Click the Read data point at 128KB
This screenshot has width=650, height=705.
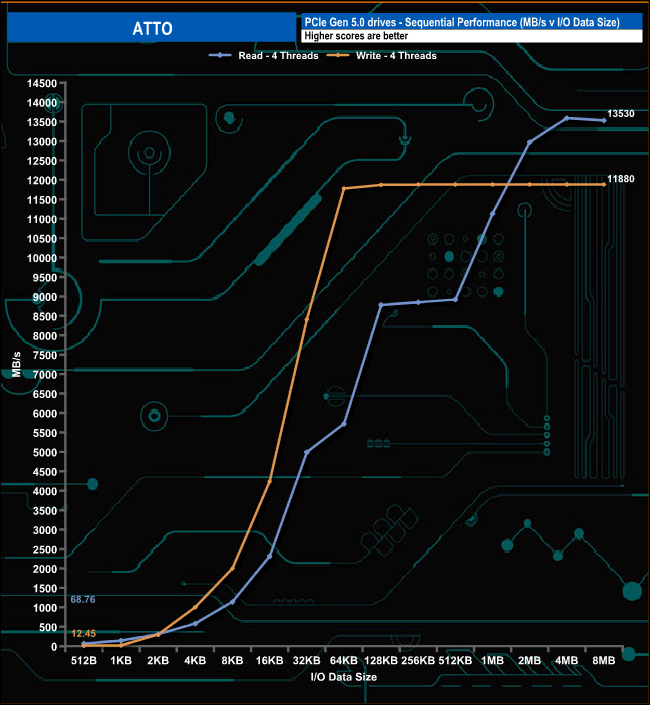[x=381, y=305]
